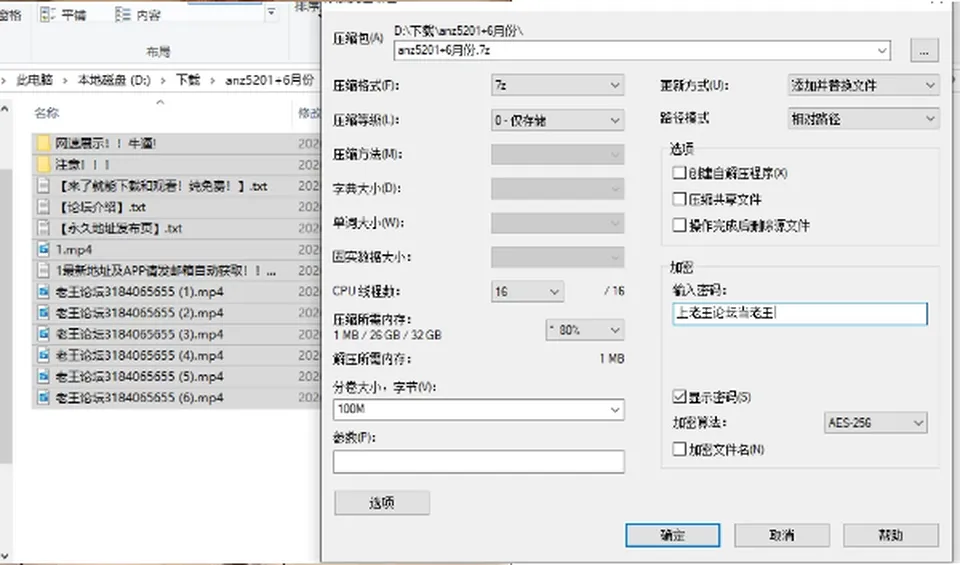Enable 操作完成后删除源文件 checkbox
The height and width of the screenshot is (565, 960).
pyautogui.click(x=678, y=225)
